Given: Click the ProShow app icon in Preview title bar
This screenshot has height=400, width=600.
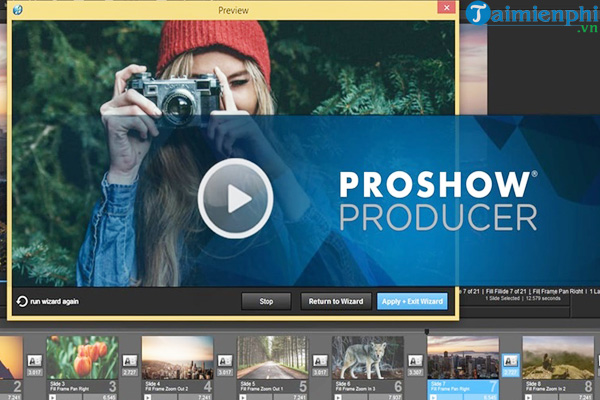Looking at the screenshot, I should point(18,10).
